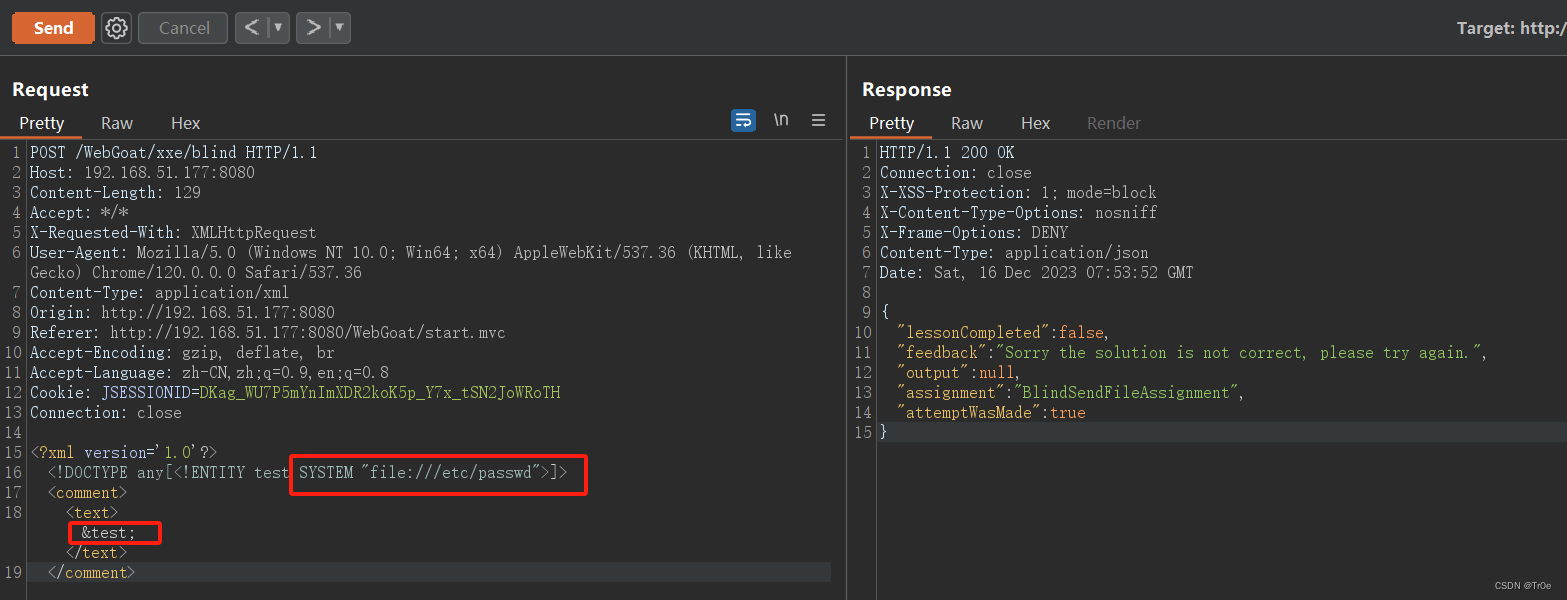Click the Content-Type: application/json response header
This screenshot has height=600, width=1567.
[x=1014, y=253]
